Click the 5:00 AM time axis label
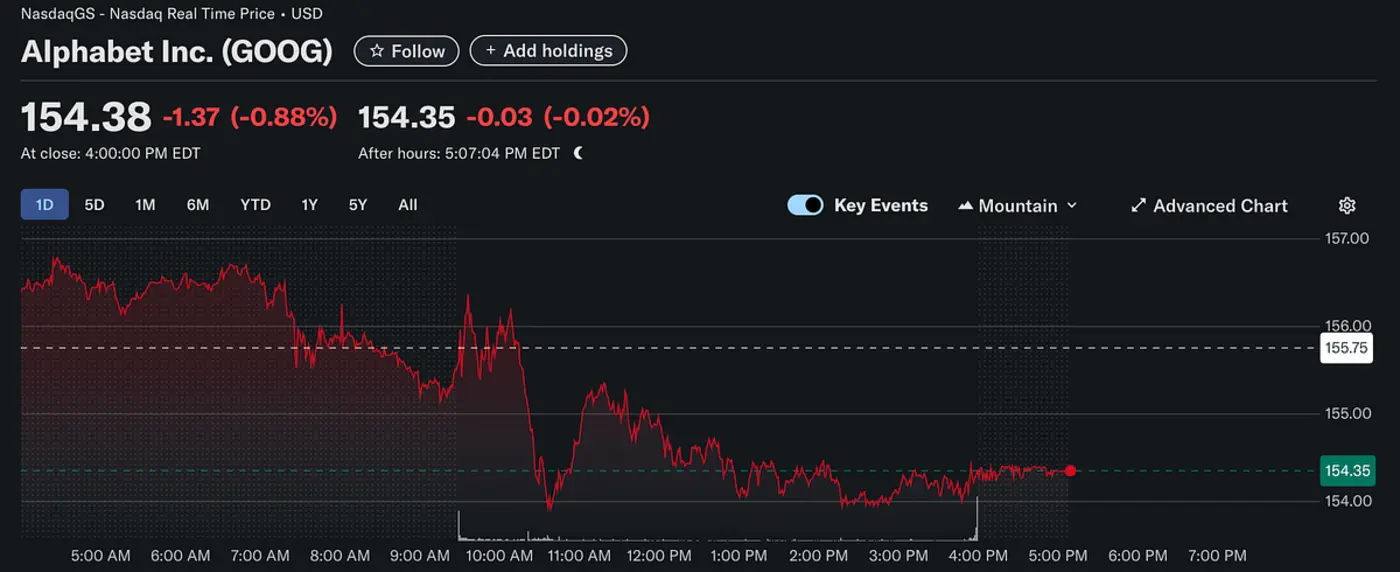 pyautogui.click(x=100, y=555)
